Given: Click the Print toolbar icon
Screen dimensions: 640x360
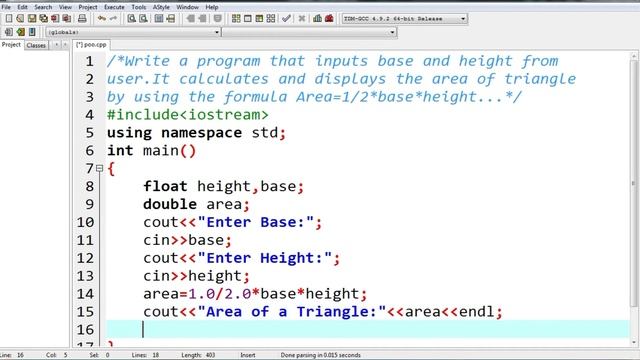Looking at the screenshot, I should click(82, 18).
